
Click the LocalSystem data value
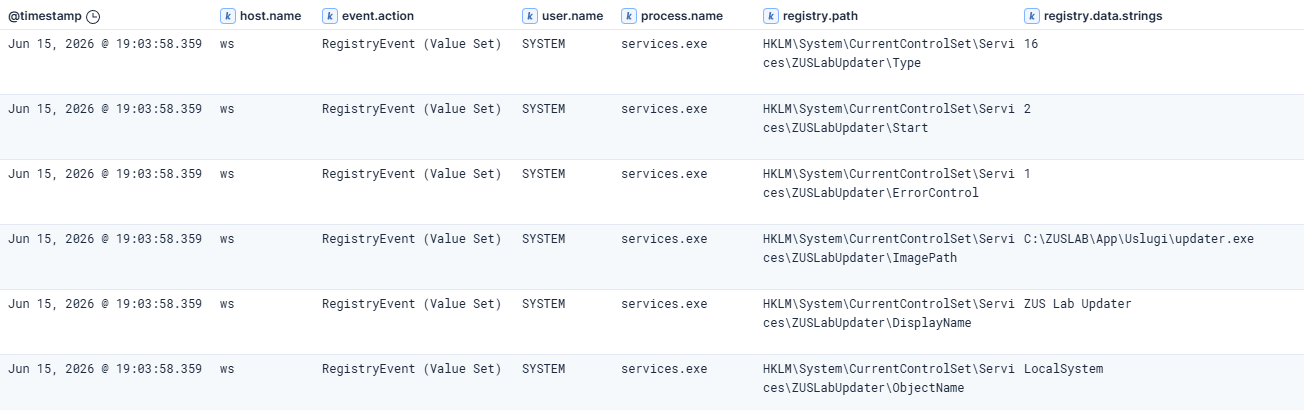click(1063, 369)
